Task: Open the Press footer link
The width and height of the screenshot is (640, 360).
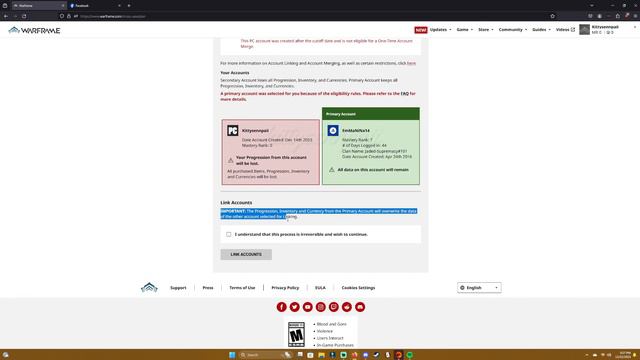Action: click(208, 288)
